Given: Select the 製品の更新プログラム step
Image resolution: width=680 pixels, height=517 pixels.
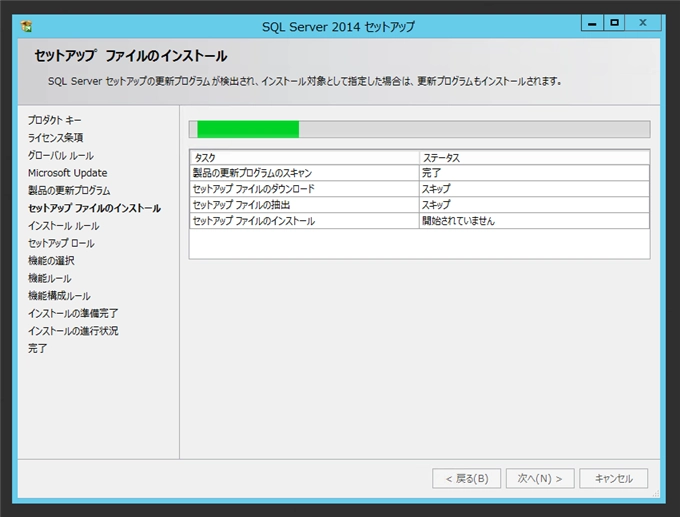Looking at the screenshot, I should 69,190.
